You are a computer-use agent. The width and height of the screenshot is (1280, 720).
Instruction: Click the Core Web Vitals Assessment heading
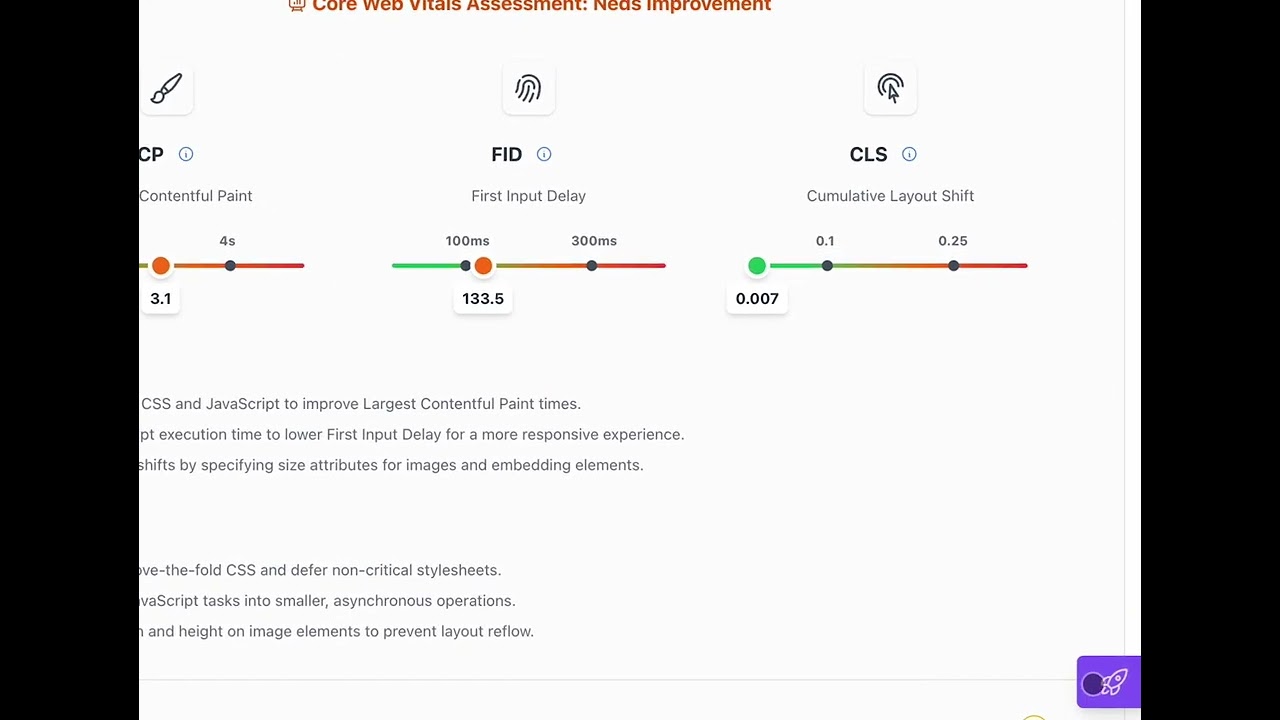click(529, 6)
